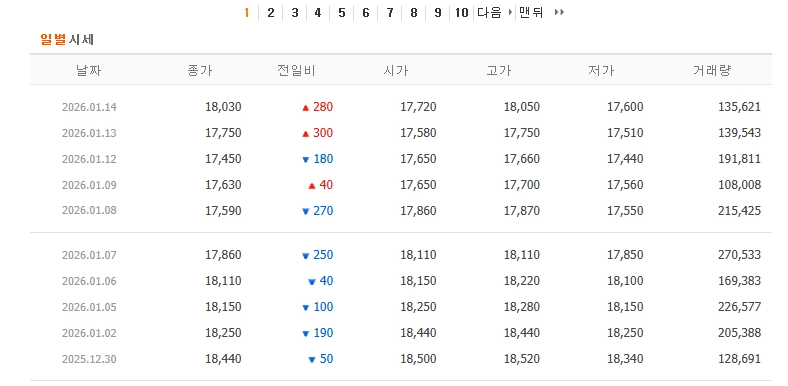The width and height of the screenshot is (788, 386).
Task: Click low price 17,510
Action: pos(625,133)
